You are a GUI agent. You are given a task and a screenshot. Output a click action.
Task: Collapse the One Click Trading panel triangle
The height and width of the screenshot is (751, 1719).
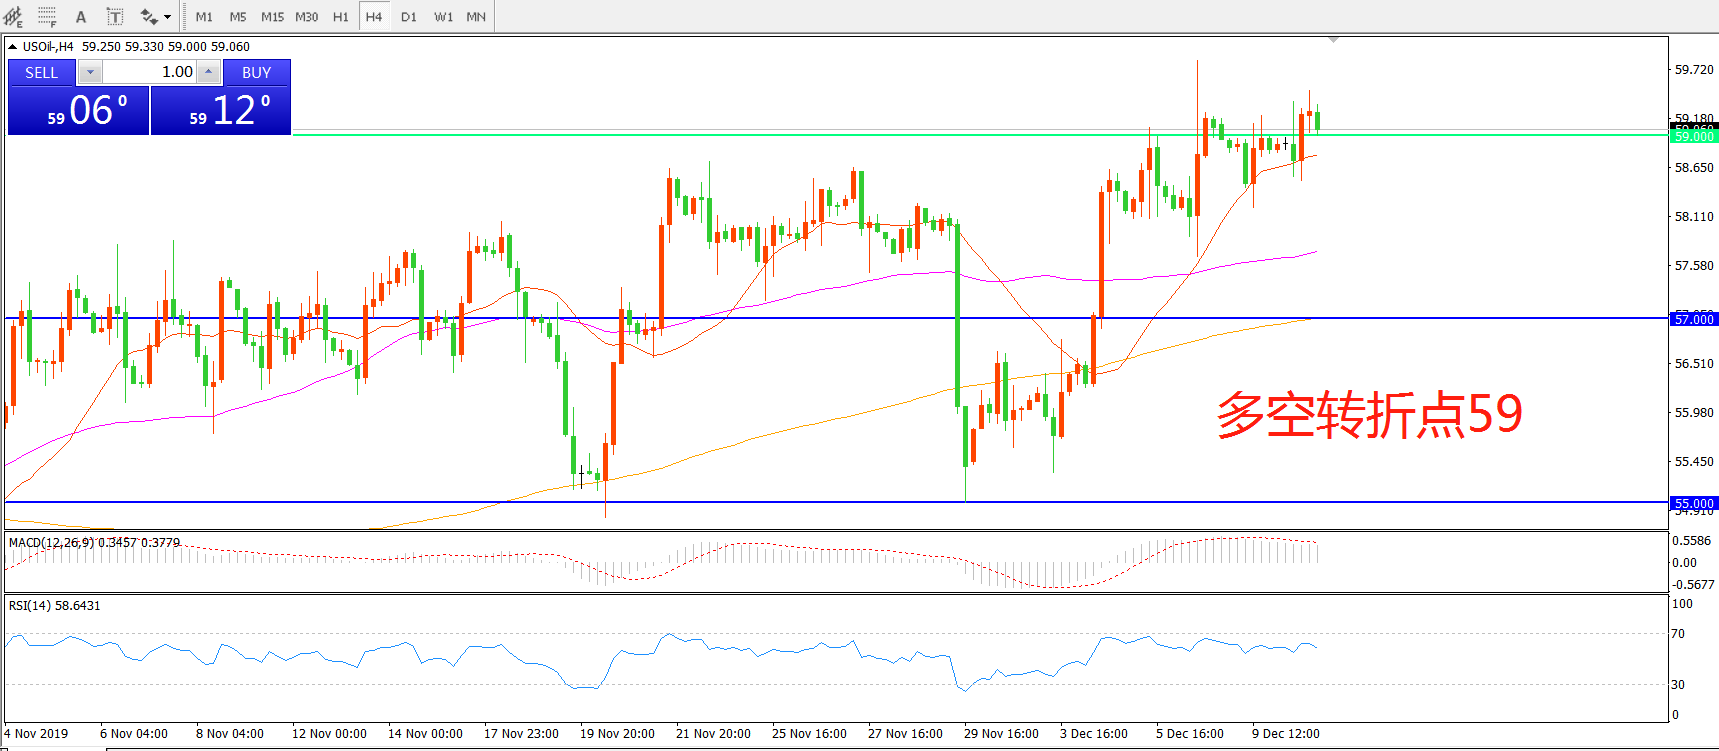[x=12, y=46]
